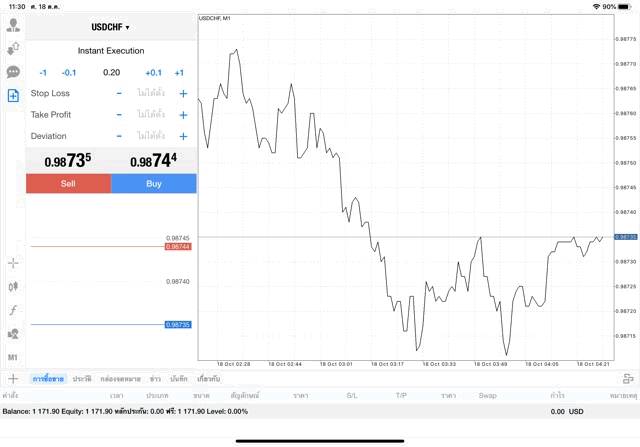Increase Stop Loss with plus button
This screenshot has width=640, height=447.
click(x=183, y=93)
